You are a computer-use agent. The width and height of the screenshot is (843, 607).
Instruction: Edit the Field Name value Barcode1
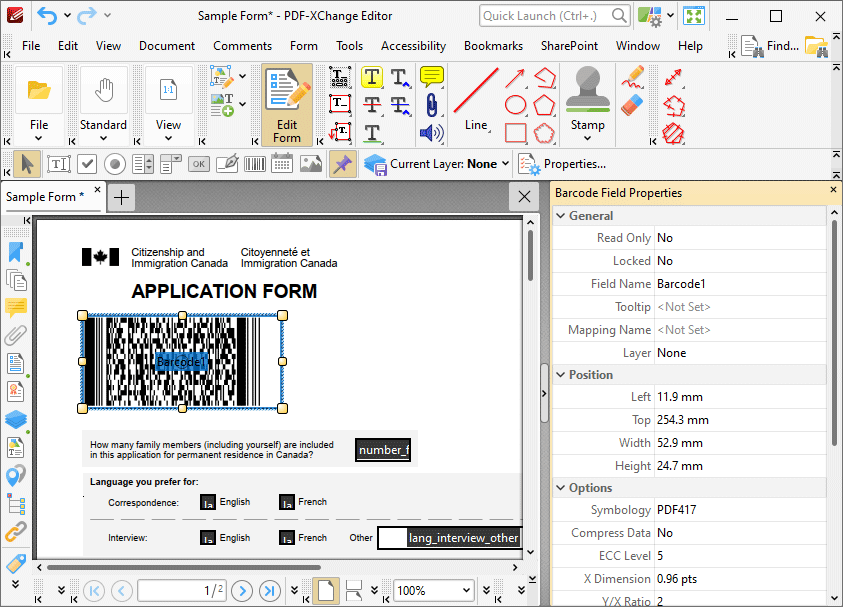(740, 284)
